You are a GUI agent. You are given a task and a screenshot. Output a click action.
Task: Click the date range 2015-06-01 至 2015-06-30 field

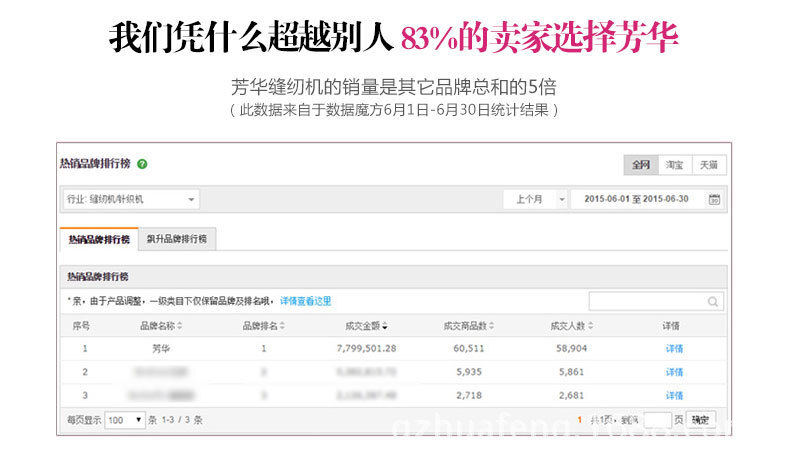click(636, 199)
